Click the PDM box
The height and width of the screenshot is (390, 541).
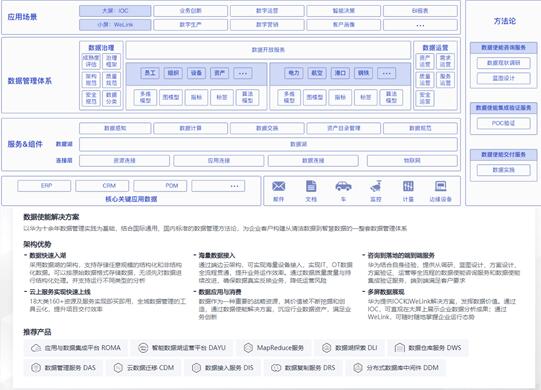(x=160, y=186)
